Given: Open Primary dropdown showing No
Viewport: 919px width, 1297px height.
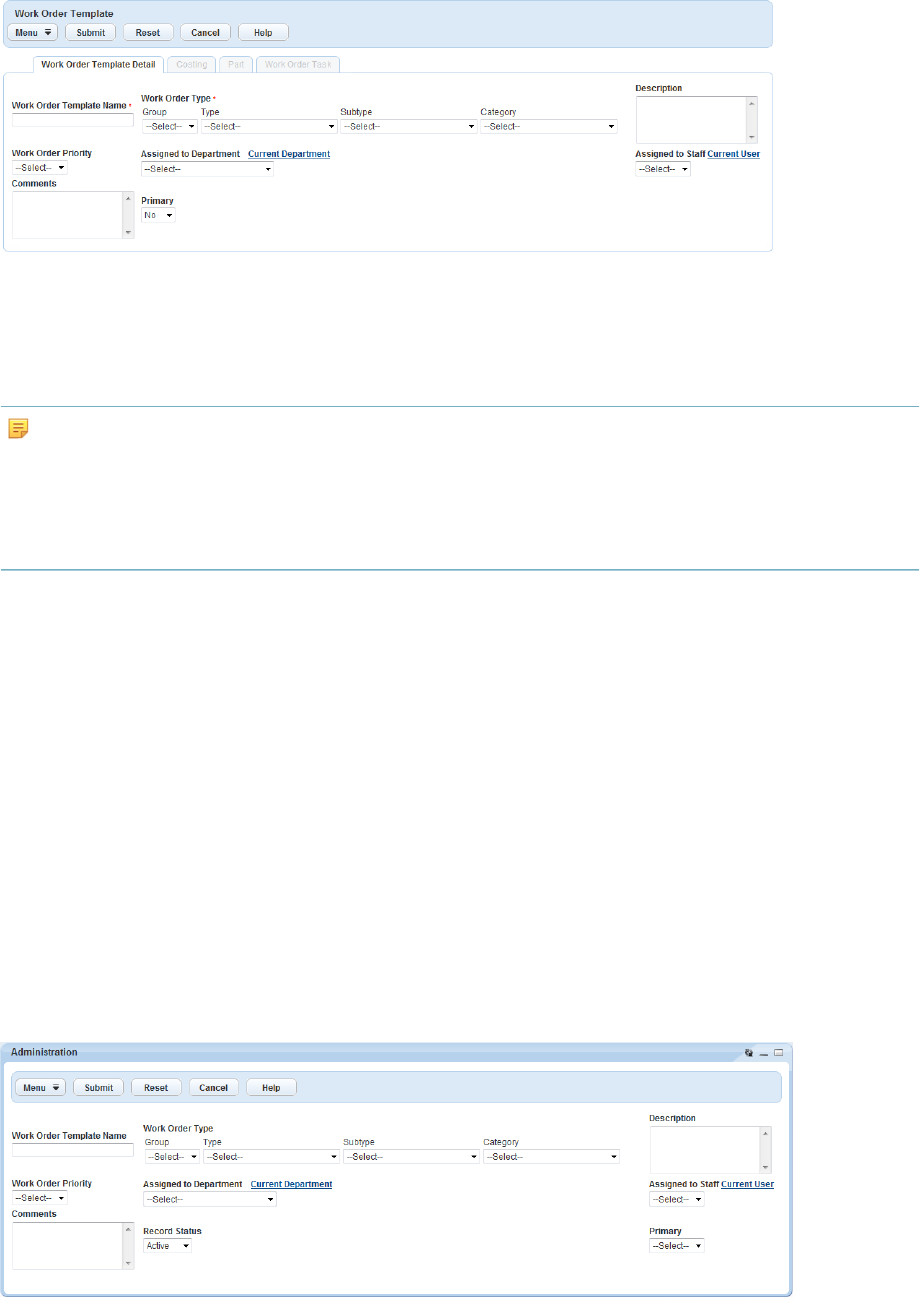Looking at the screenshot, I should [158, 215].
